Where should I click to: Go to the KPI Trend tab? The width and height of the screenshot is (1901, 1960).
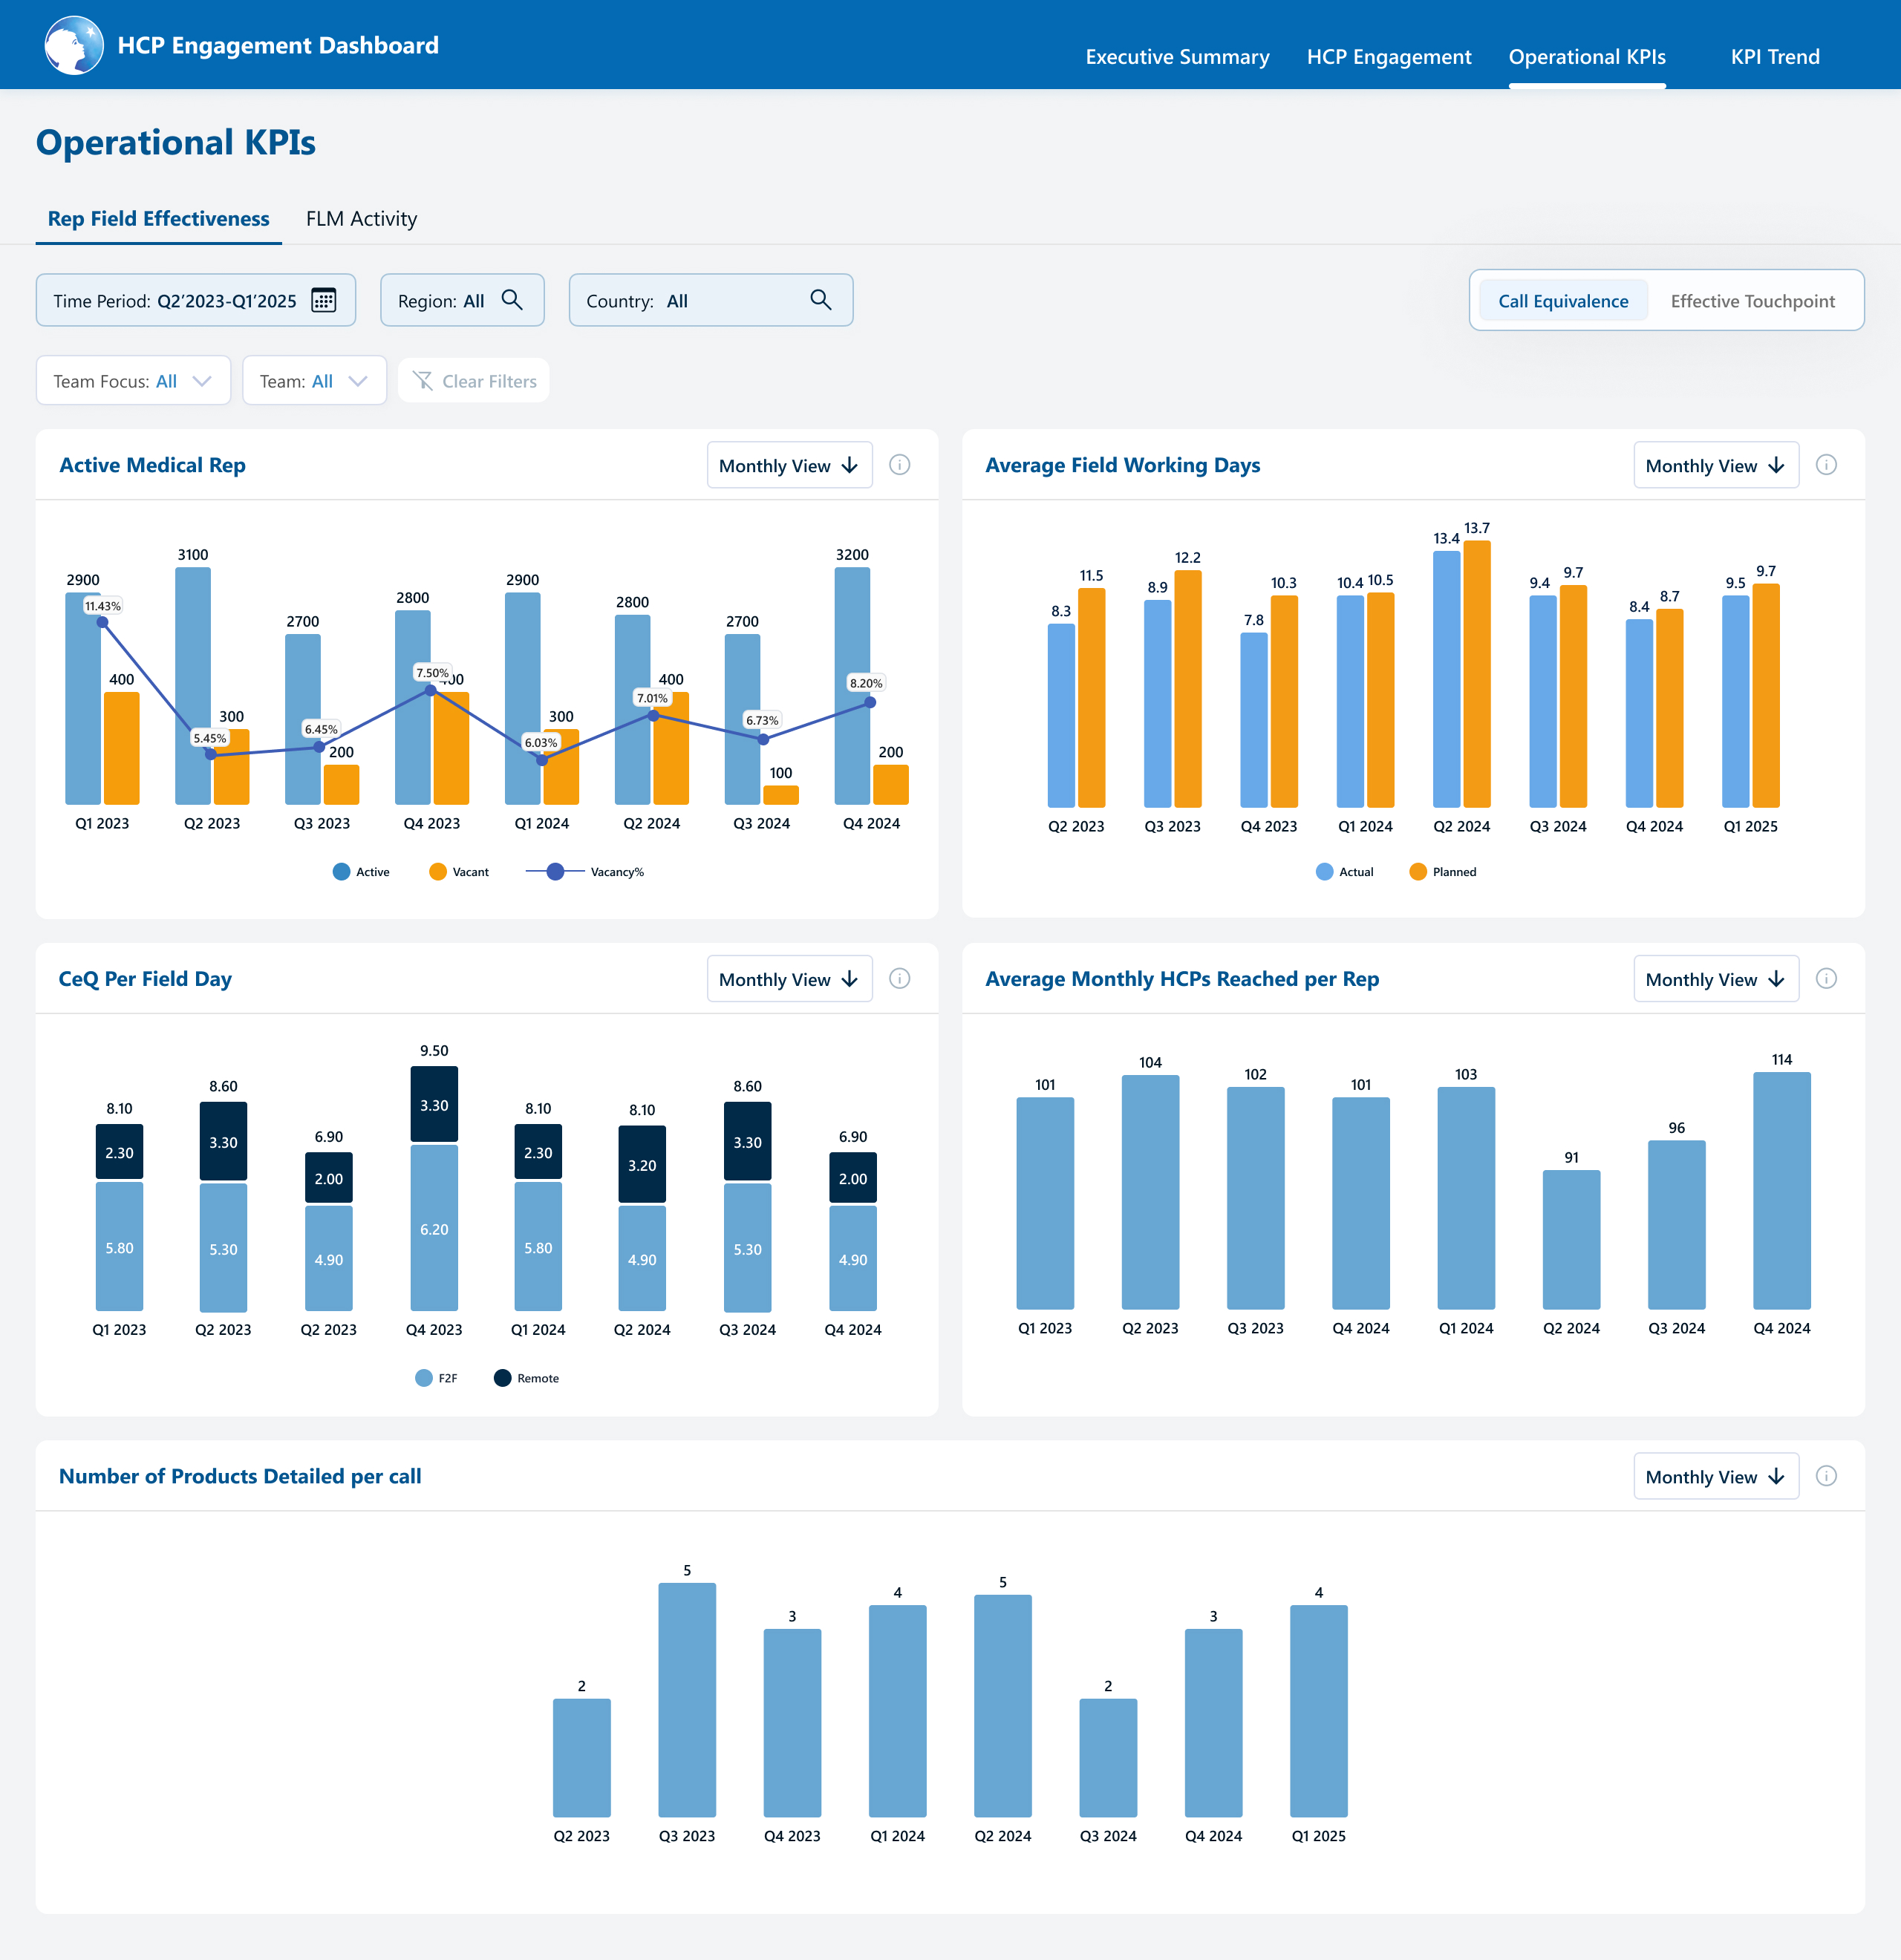coord(1774,57)
